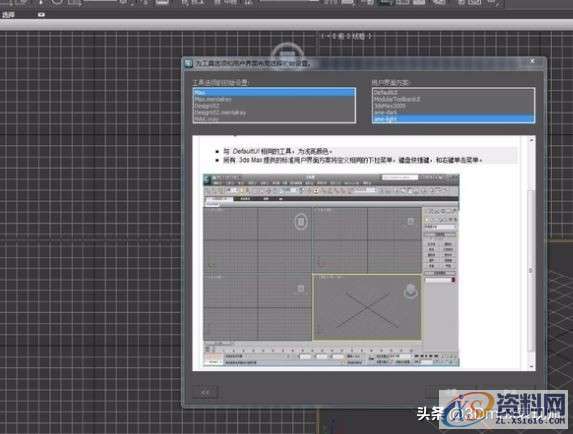573x434 pixels.
Task: Click the description pane's vertical scrollbar thumb
Action: pos(531,270)
